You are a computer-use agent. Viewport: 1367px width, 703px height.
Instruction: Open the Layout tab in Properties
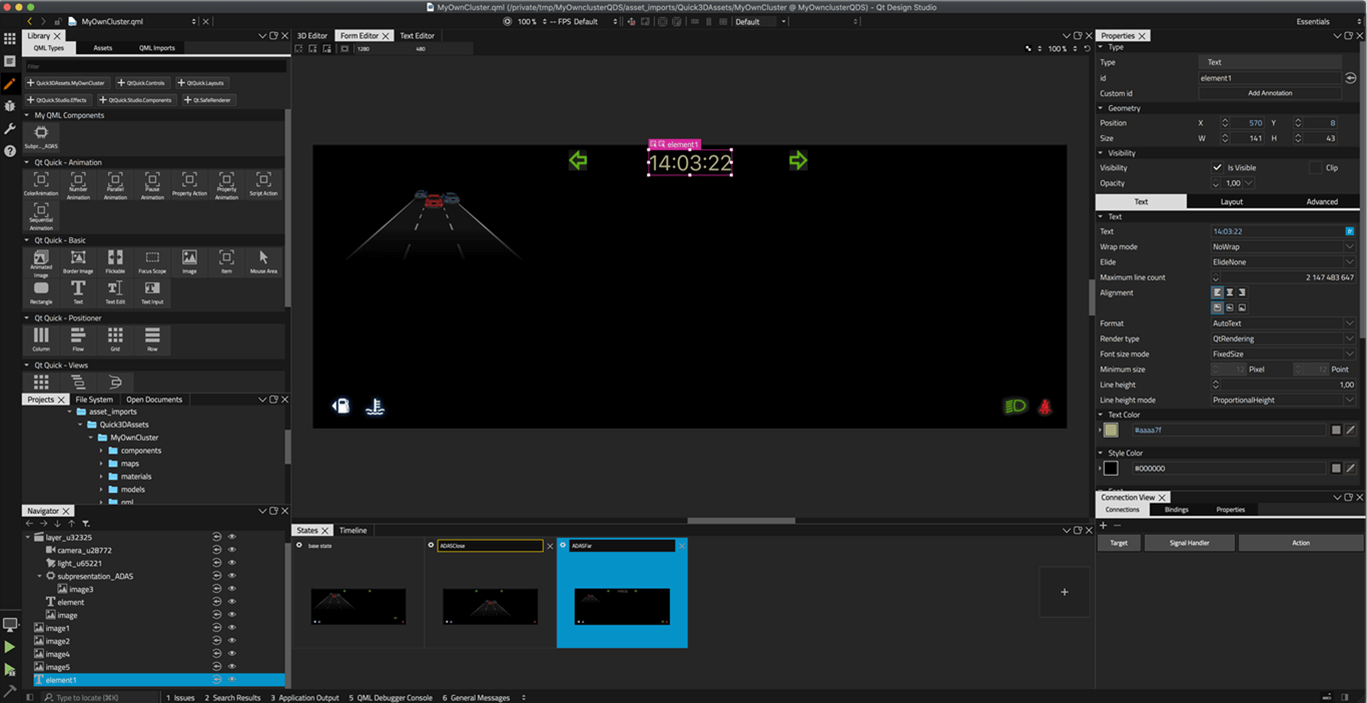tap(1231, 202)
